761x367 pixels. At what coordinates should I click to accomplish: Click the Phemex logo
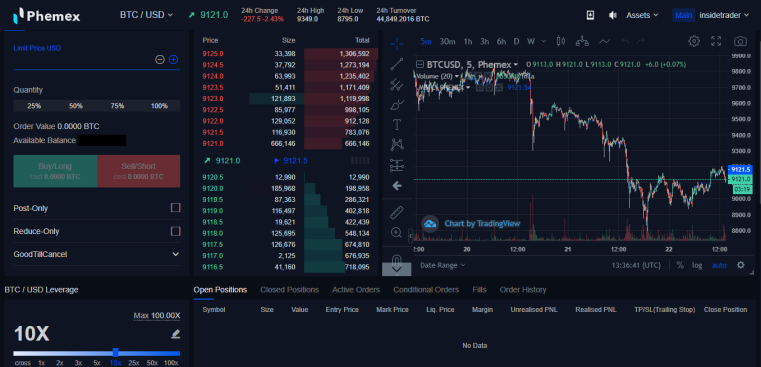point(47,16)
